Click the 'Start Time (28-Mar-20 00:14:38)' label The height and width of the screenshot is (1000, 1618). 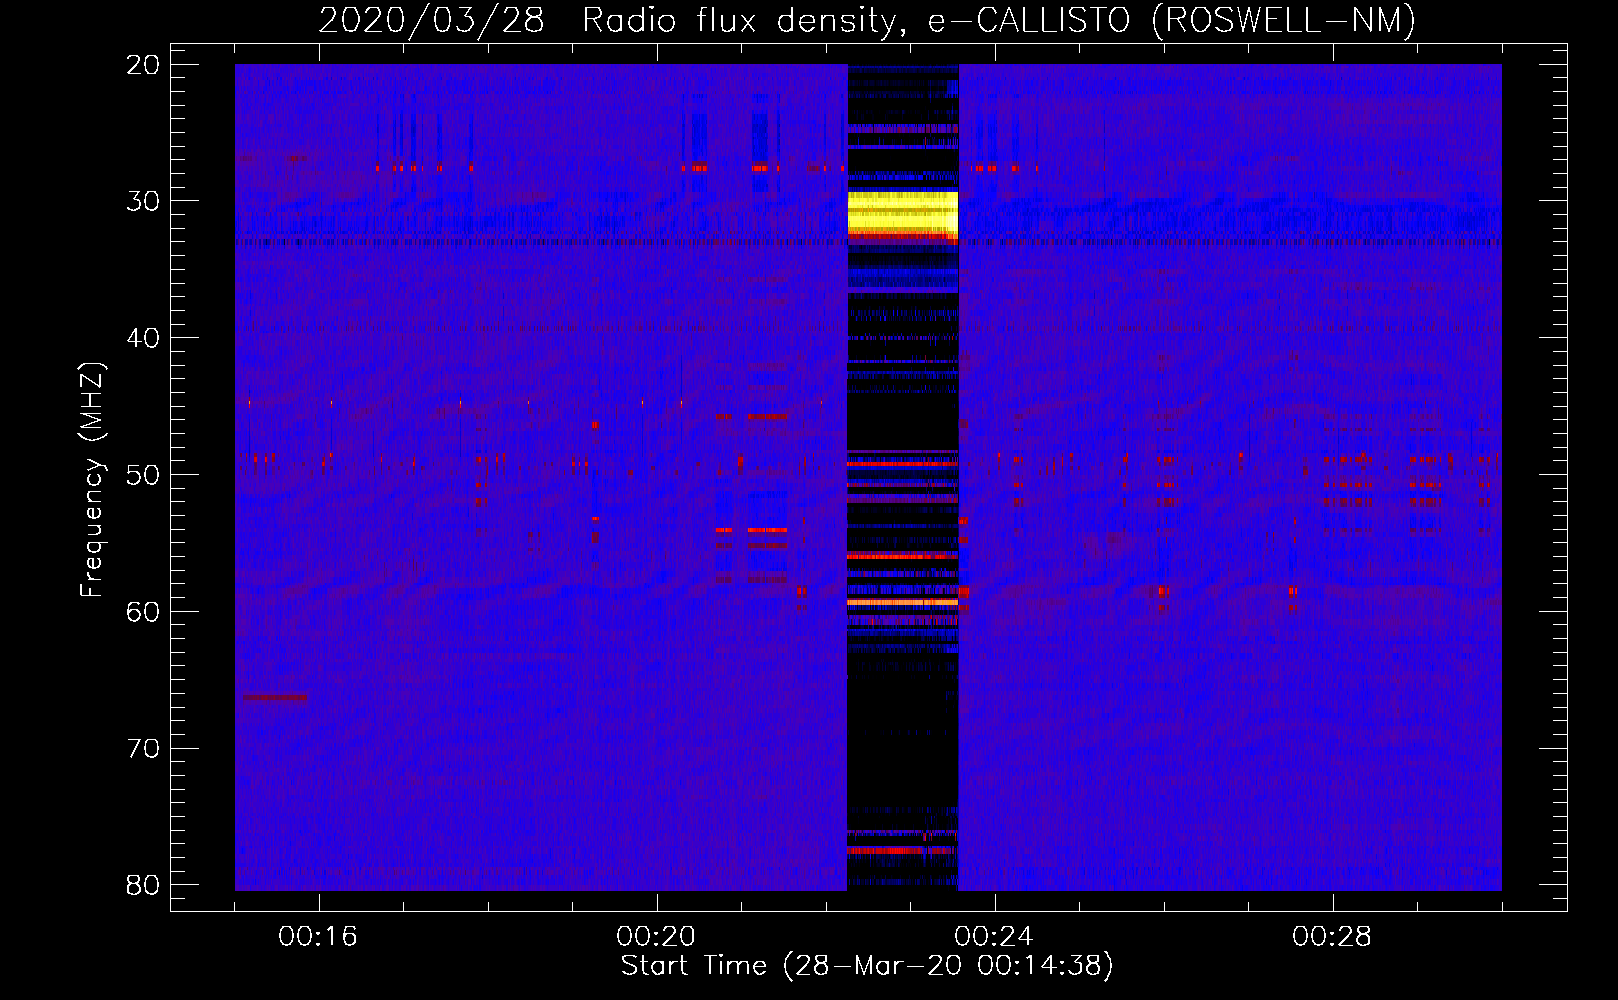(x=867, y=966)
